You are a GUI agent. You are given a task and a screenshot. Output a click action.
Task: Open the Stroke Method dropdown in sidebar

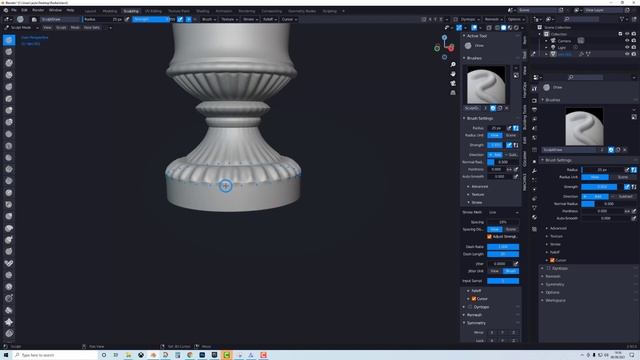pyautogui.click(x=503, y=212)
